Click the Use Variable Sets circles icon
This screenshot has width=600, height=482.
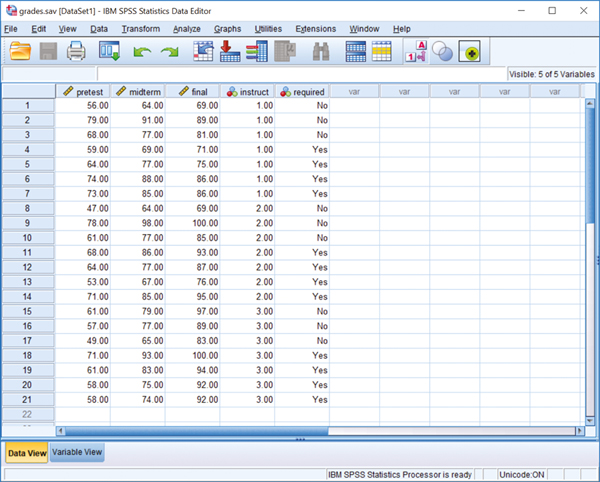(442, 52)
